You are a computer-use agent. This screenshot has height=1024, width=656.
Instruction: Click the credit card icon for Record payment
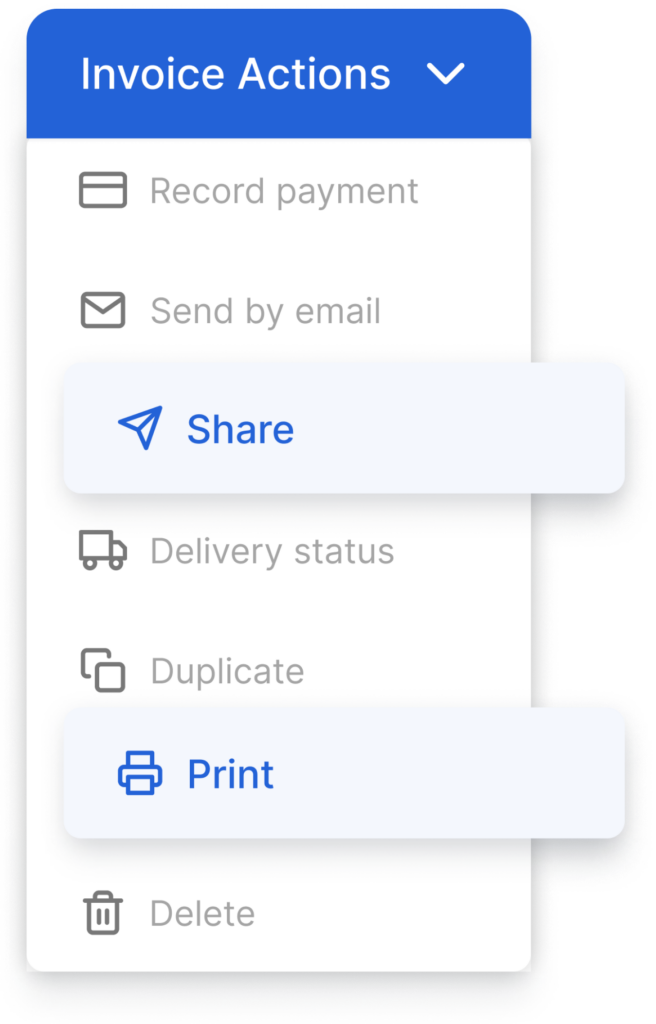(x=103, y=190)
